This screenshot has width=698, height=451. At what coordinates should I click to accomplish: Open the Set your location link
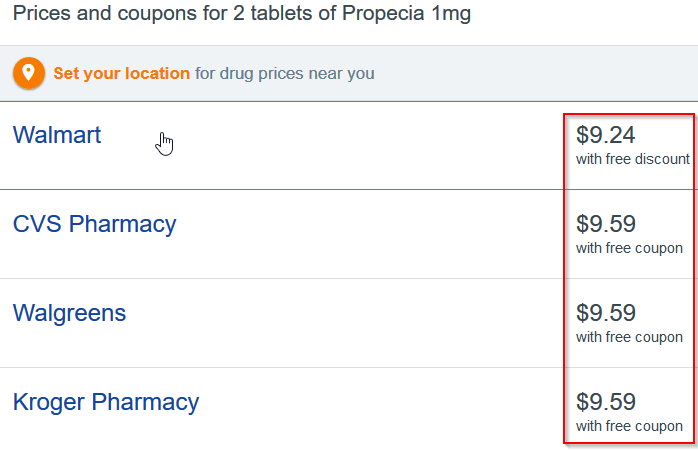coord(122,73)
